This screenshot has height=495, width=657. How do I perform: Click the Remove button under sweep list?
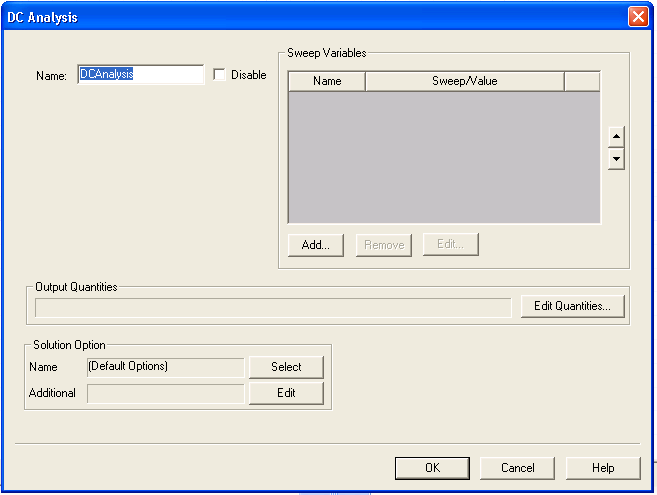point(384,245)
